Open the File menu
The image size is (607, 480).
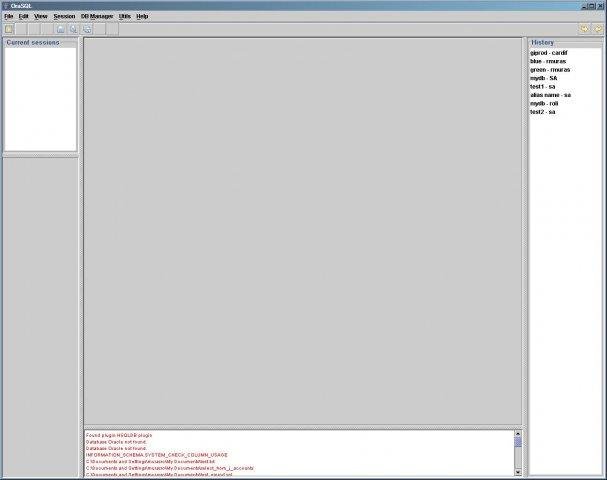9,16
